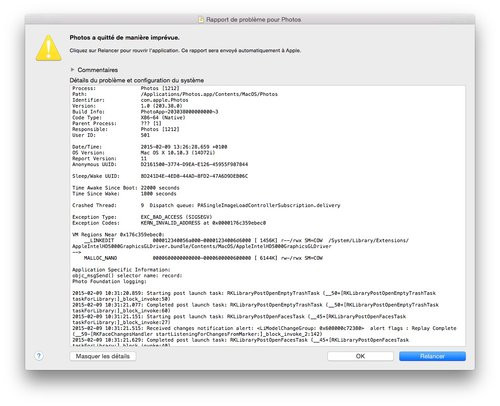Click the 'Received changes notification alert' log line

(x=264, y=328)
